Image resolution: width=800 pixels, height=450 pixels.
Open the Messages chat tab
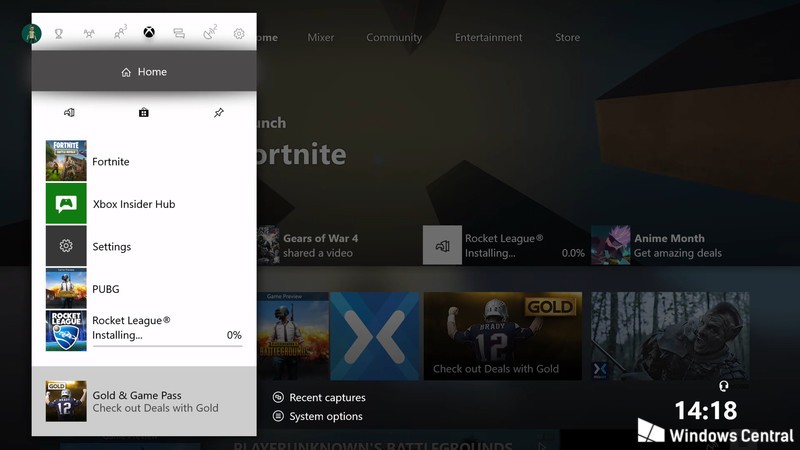[179, 34]
